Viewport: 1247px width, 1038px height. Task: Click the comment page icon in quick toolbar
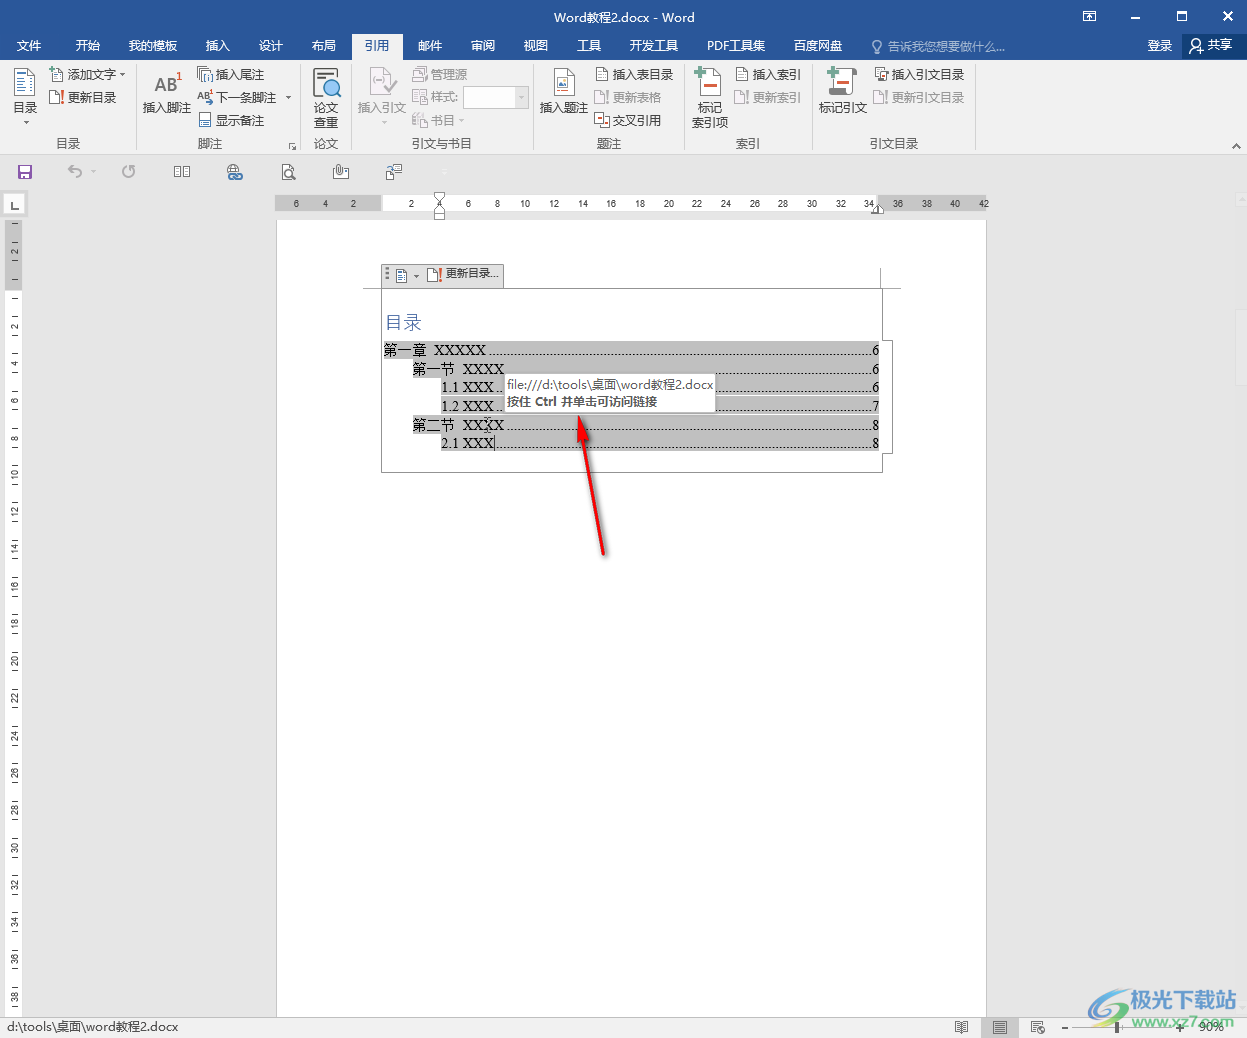(x=394, y=172)
